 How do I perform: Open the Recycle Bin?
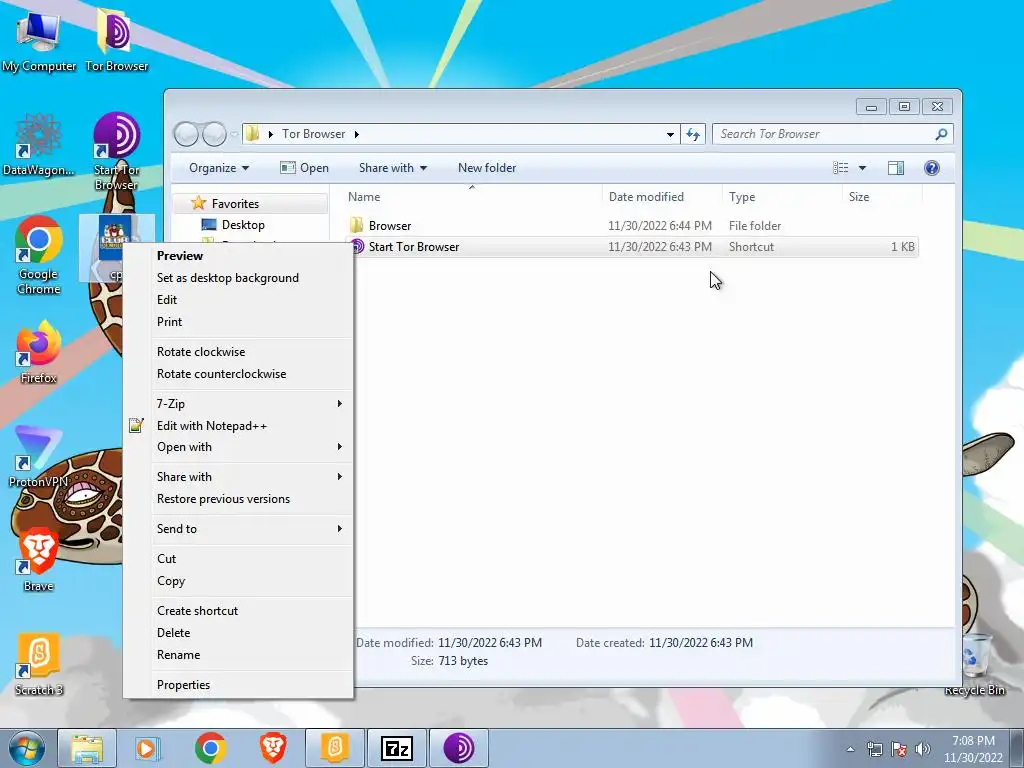[x=976, y=665]
